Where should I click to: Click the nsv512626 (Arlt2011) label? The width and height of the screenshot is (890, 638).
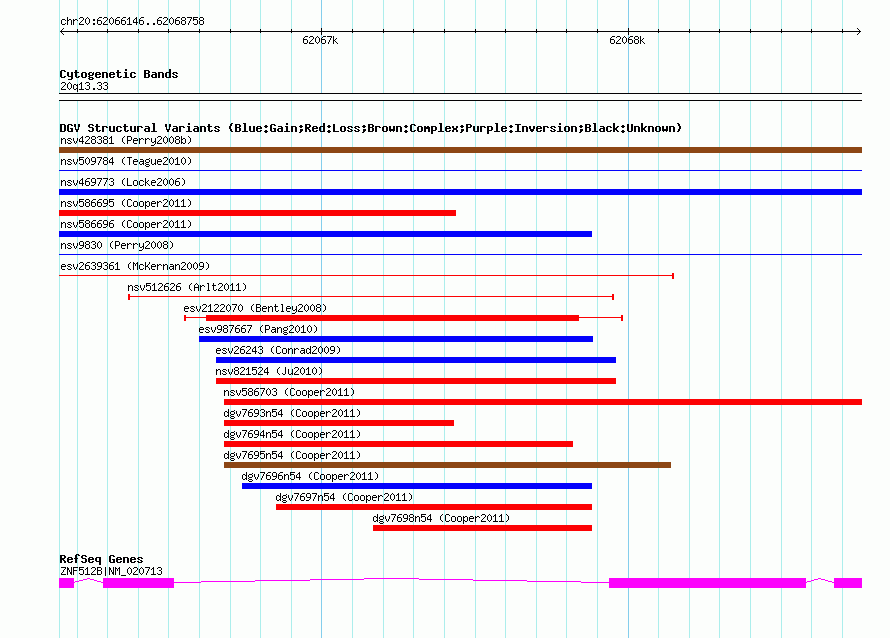187,287
